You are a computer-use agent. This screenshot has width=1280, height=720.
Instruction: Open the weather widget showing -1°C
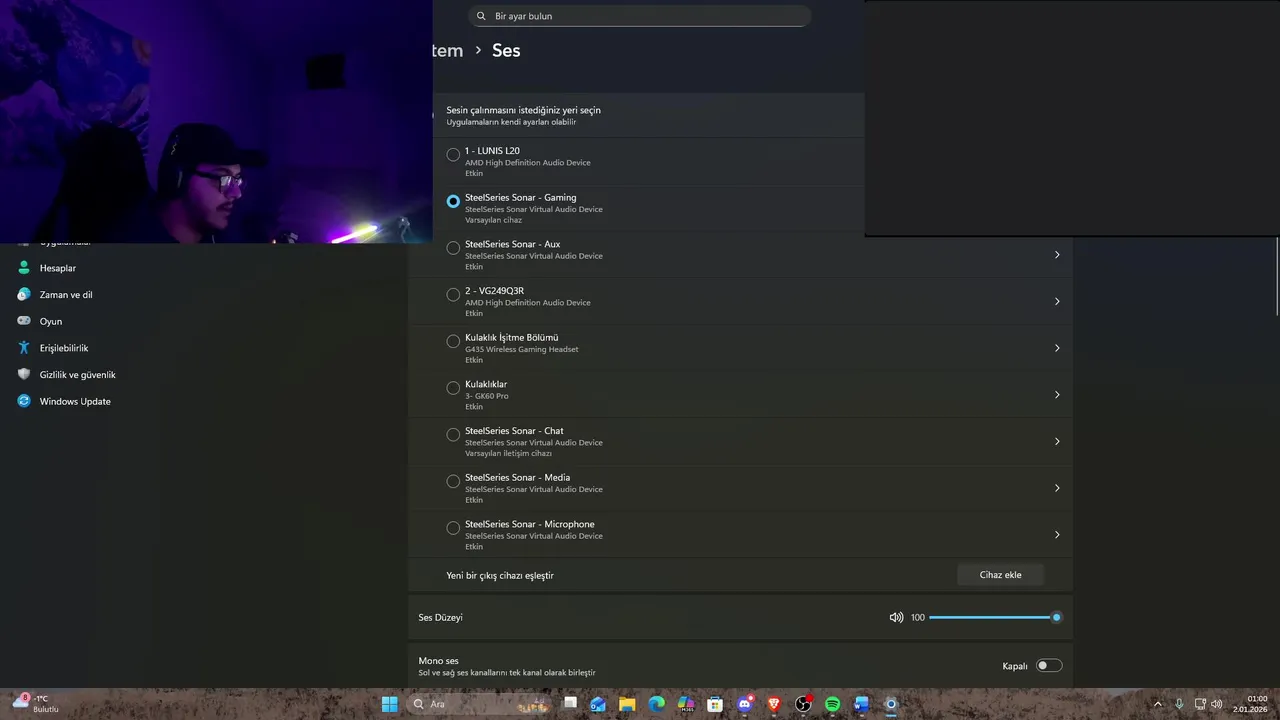click(36, 703)
